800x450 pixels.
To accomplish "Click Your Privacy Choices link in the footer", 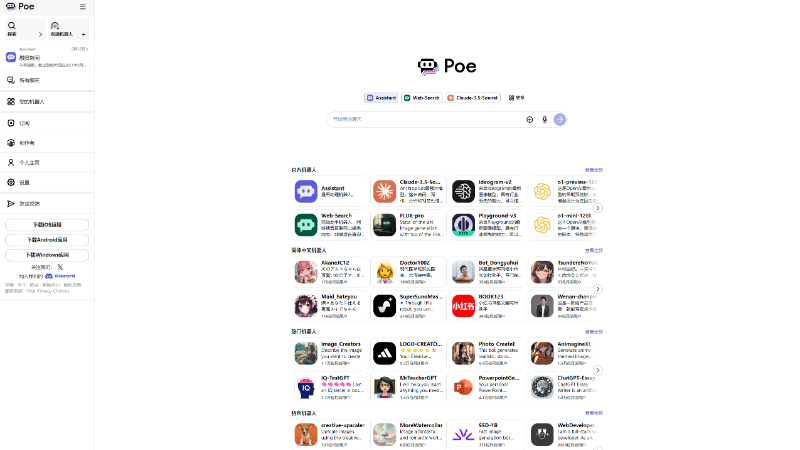I will tap(47, 291).
